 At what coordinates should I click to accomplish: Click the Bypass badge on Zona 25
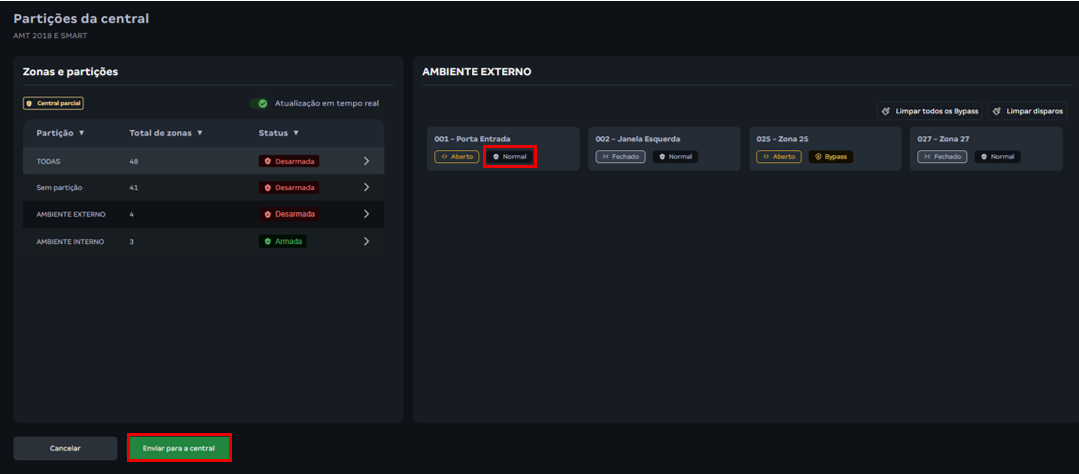click(829, 157)
